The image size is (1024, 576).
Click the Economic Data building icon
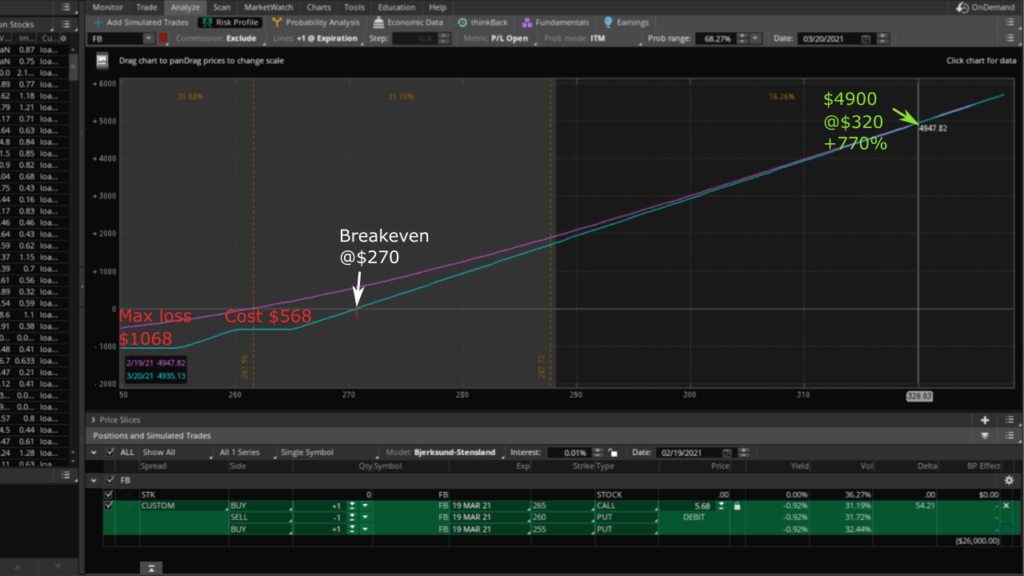tap(378, 22)
